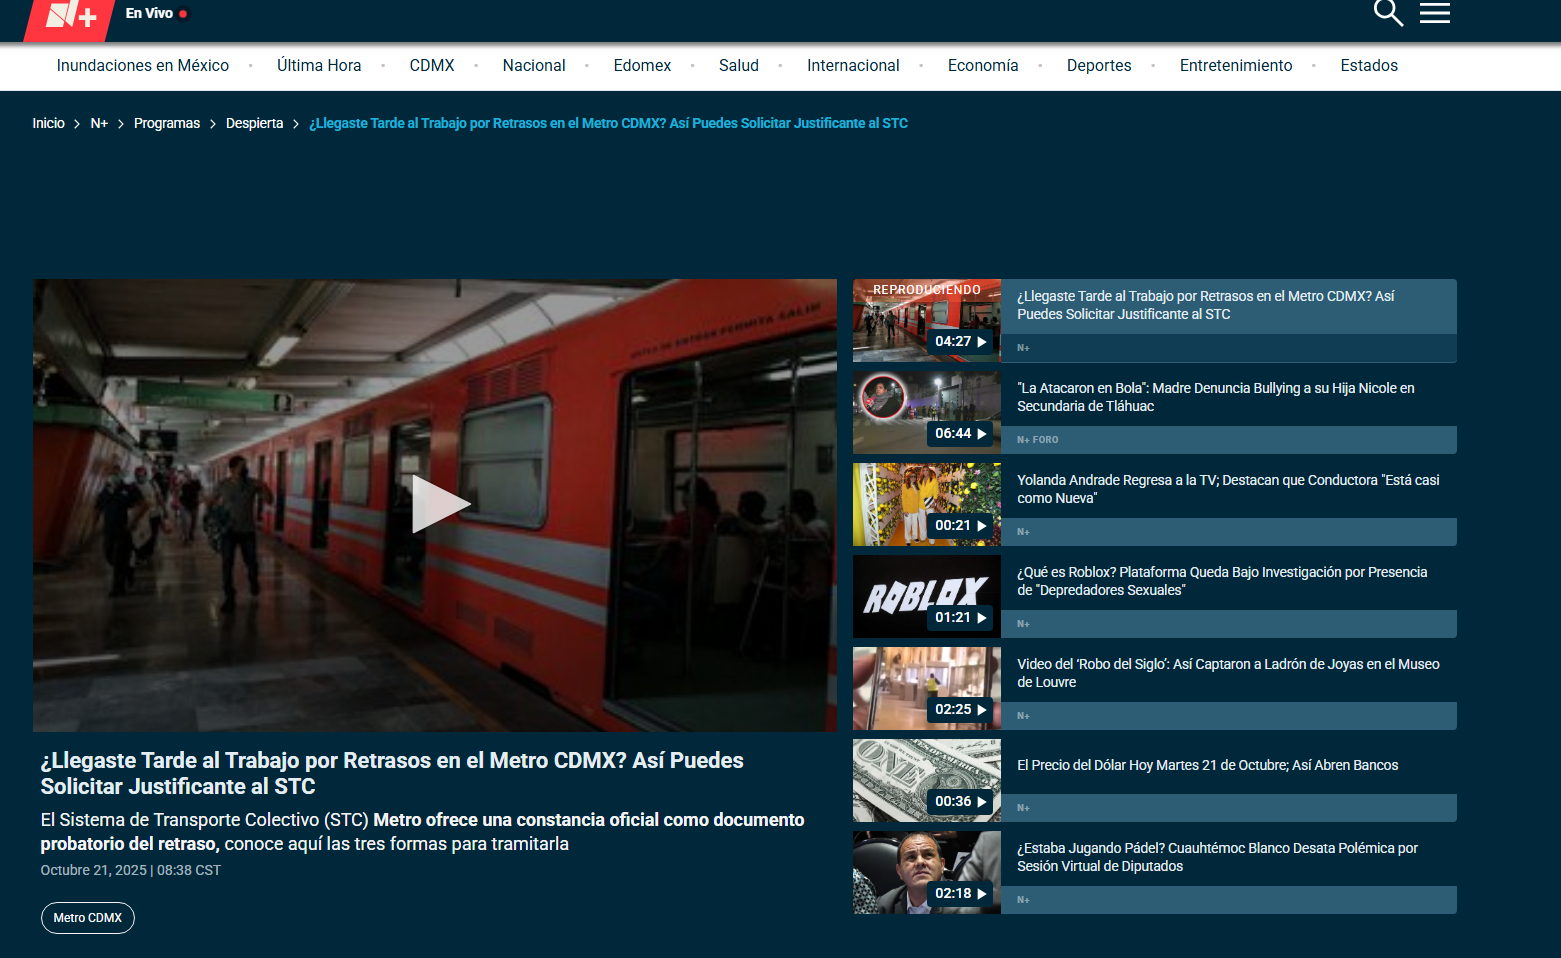This screenshot has height=958, width=1561.
Task: Open the Cuauhtémoc Blanco video thumbnail (02:18)
Action: pos(927,872)
